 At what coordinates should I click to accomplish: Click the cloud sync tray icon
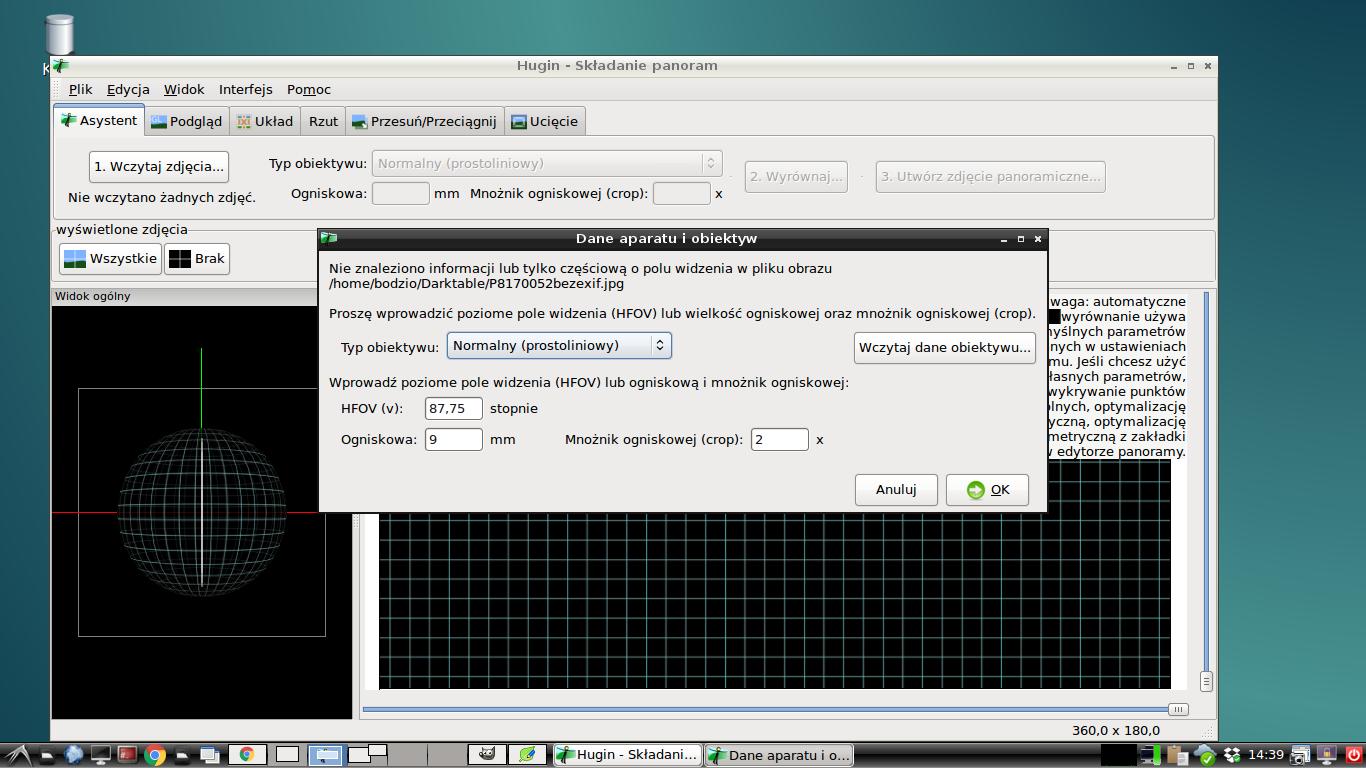(x=1205, y=754)
